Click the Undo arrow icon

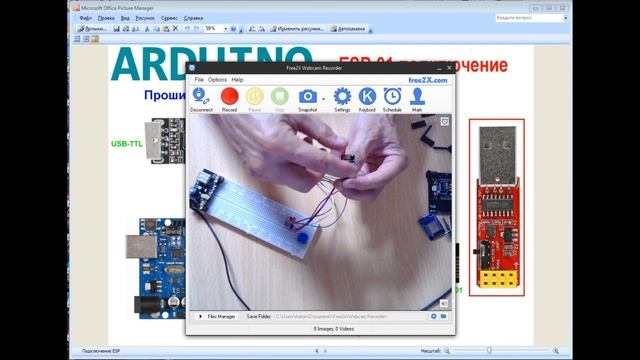[x=187, y=29]
